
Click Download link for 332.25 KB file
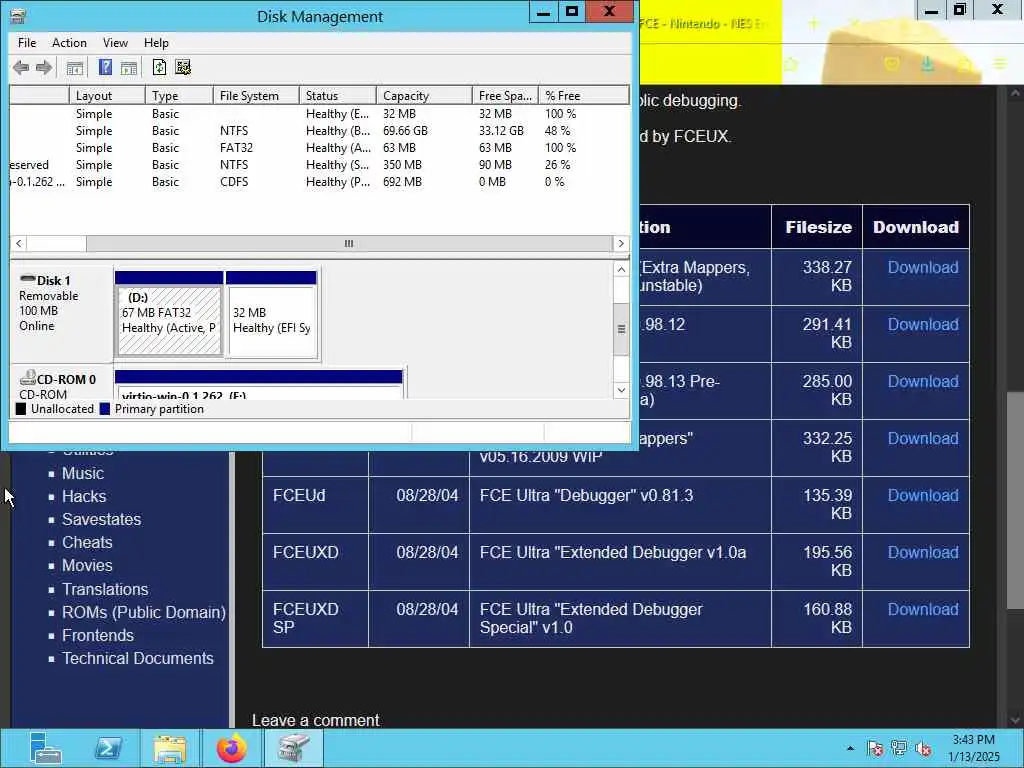(x=923, y=438)
